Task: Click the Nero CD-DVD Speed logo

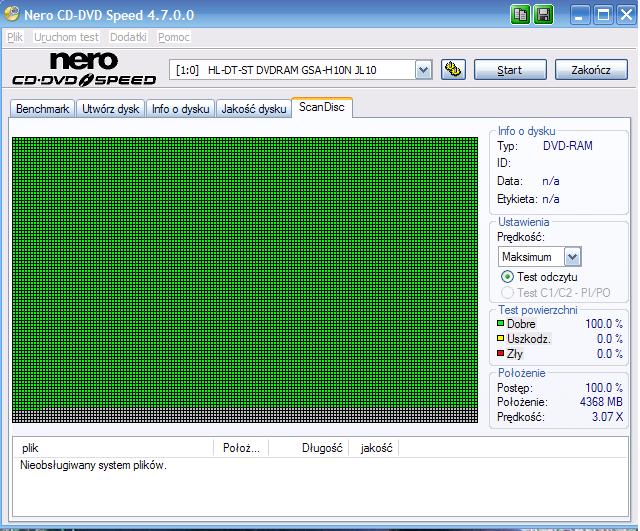Action: [x=84, y=69]
